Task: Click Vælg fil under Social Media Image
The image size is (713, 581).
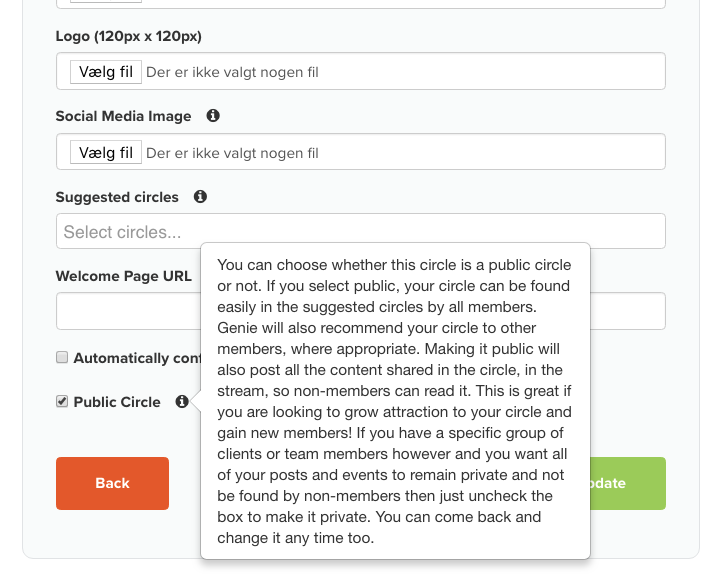Action: tap(105, 152)
